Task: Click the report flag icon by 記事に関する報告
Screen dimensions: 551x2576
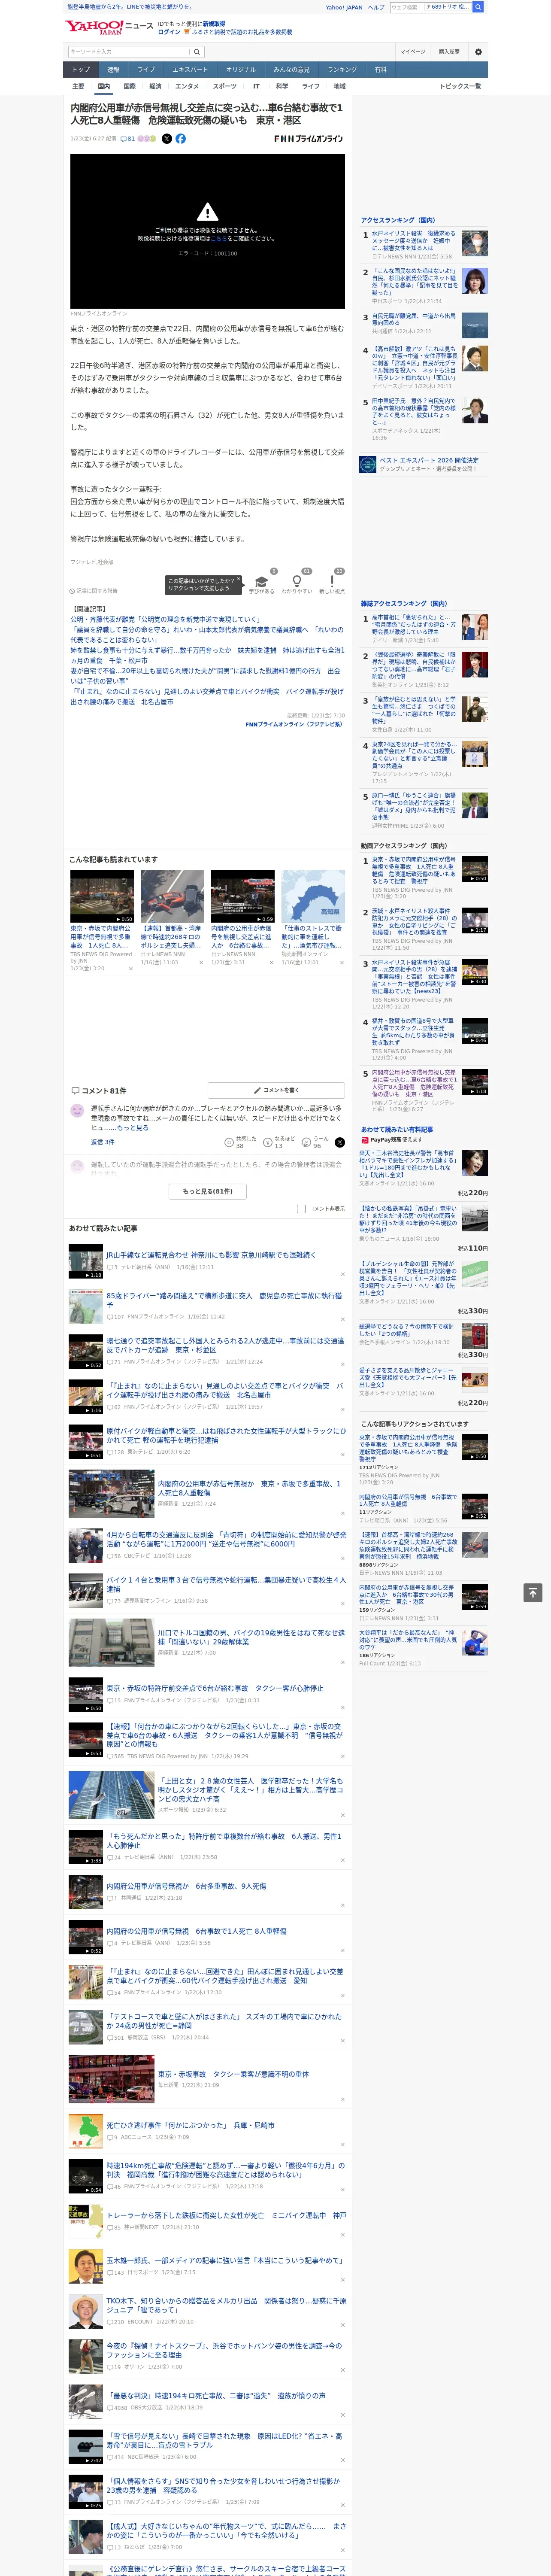Action: pyautogui.click(x=73, y=591)
